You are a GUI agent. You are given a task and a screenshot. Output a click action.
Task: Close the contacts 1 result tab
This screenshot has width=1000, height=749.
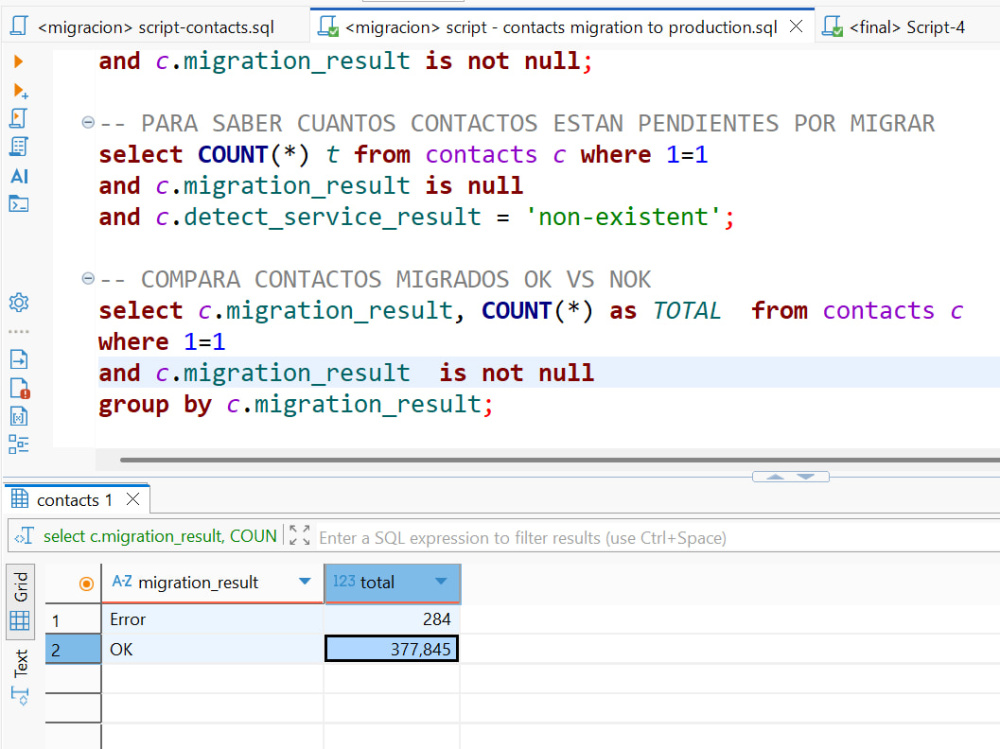pyautogui.click(x=133, y=499)
